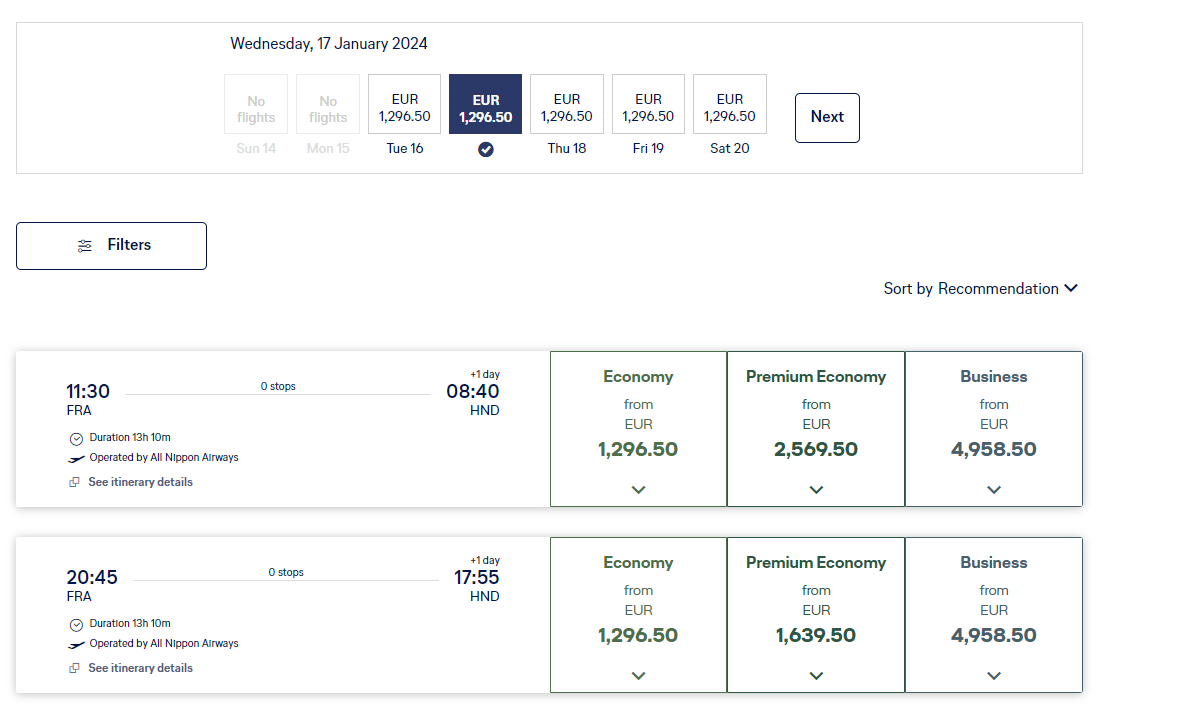The image size is (1186, 711).
Task: Expand Economy fares for the 11:30 flight
Action: [x=638, y=490]
